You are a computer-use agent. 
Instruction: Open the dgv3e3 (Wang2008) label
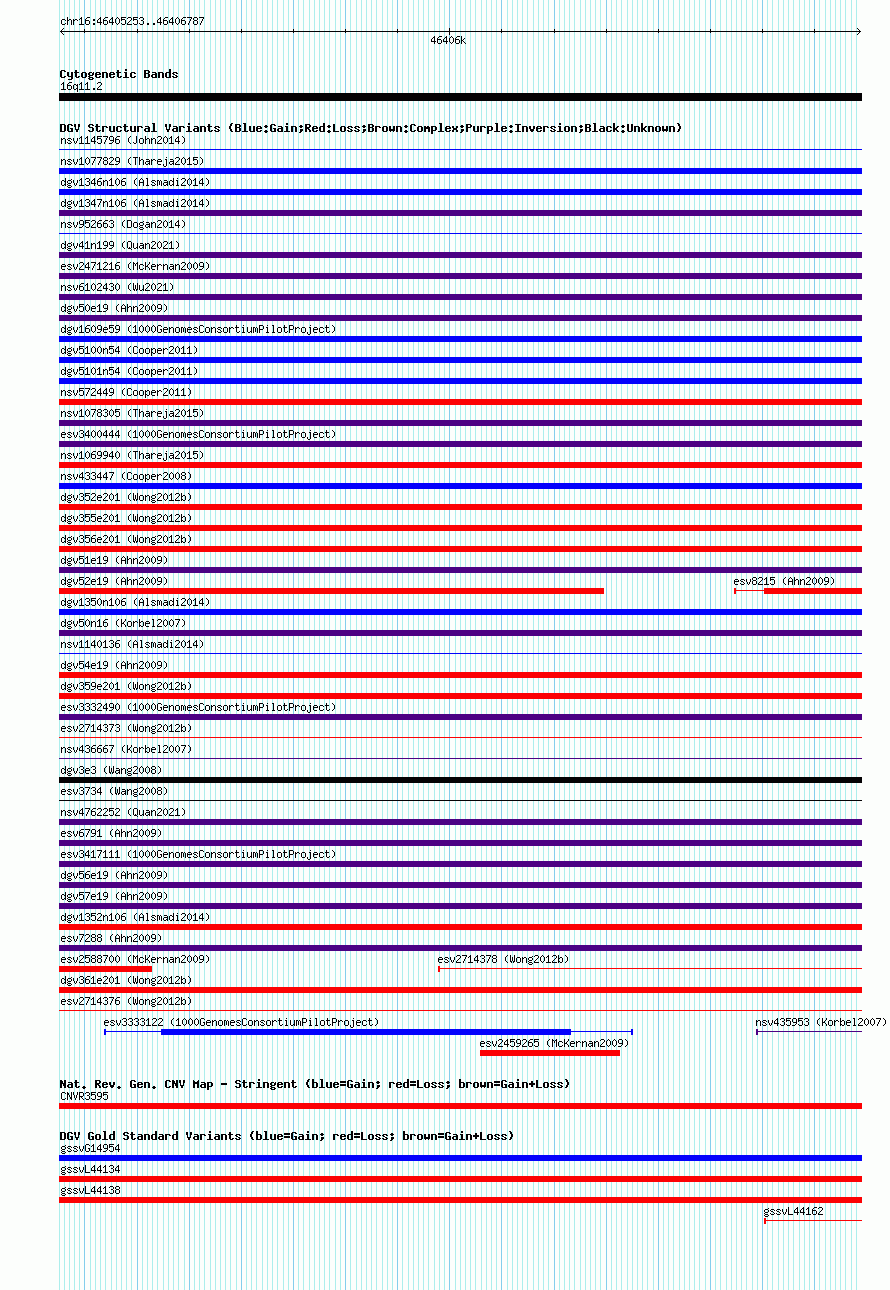111,770
